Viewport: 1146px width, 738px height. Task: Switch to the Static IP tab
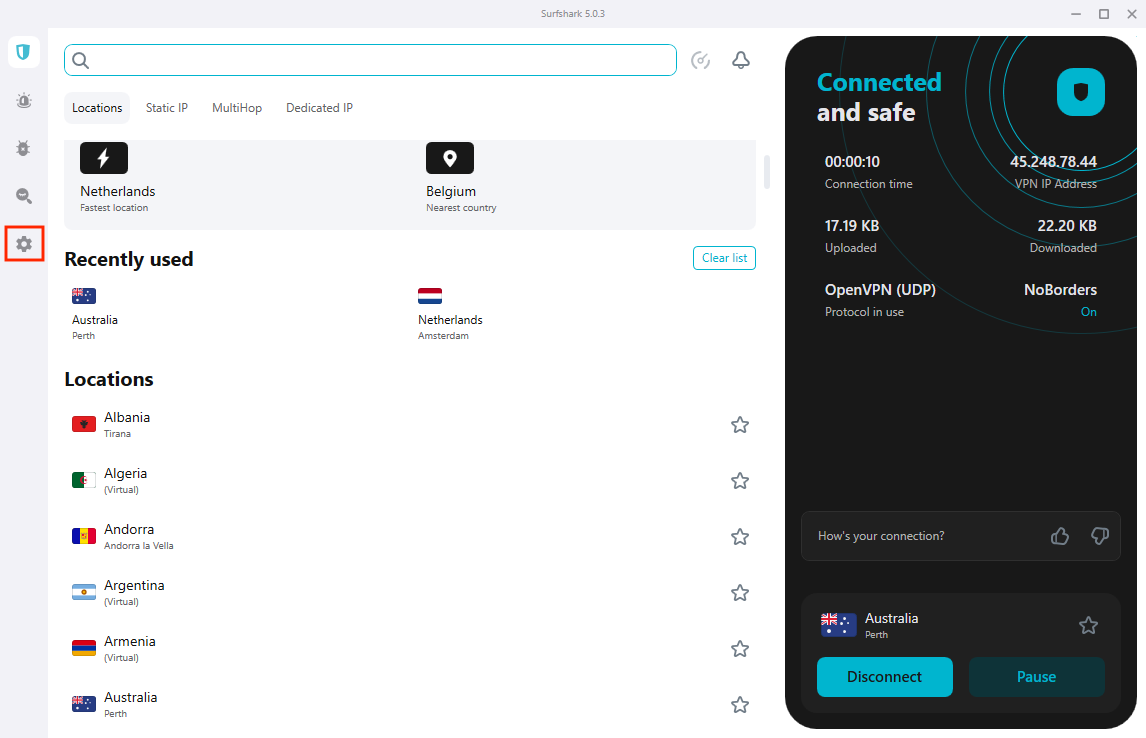167,108
